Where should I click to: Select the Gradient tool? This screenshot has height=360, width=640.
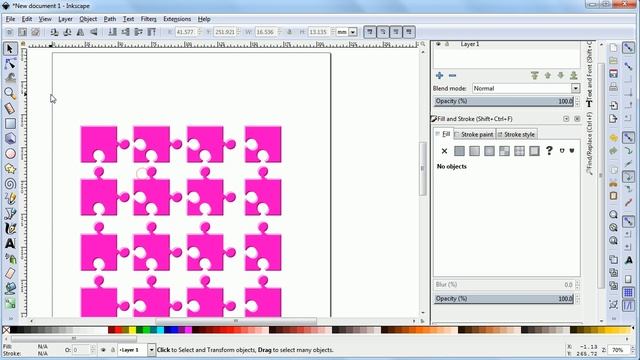10,303
